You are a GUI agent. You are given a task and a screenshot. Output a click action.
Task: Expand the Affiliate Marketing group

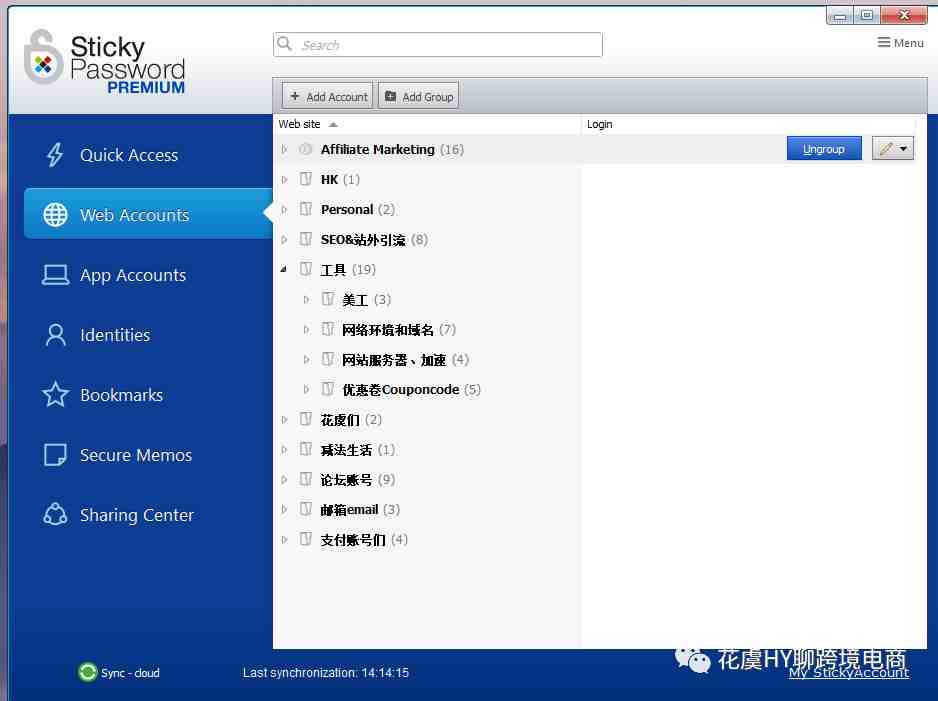pyautogui.click(x=284, y=150)
